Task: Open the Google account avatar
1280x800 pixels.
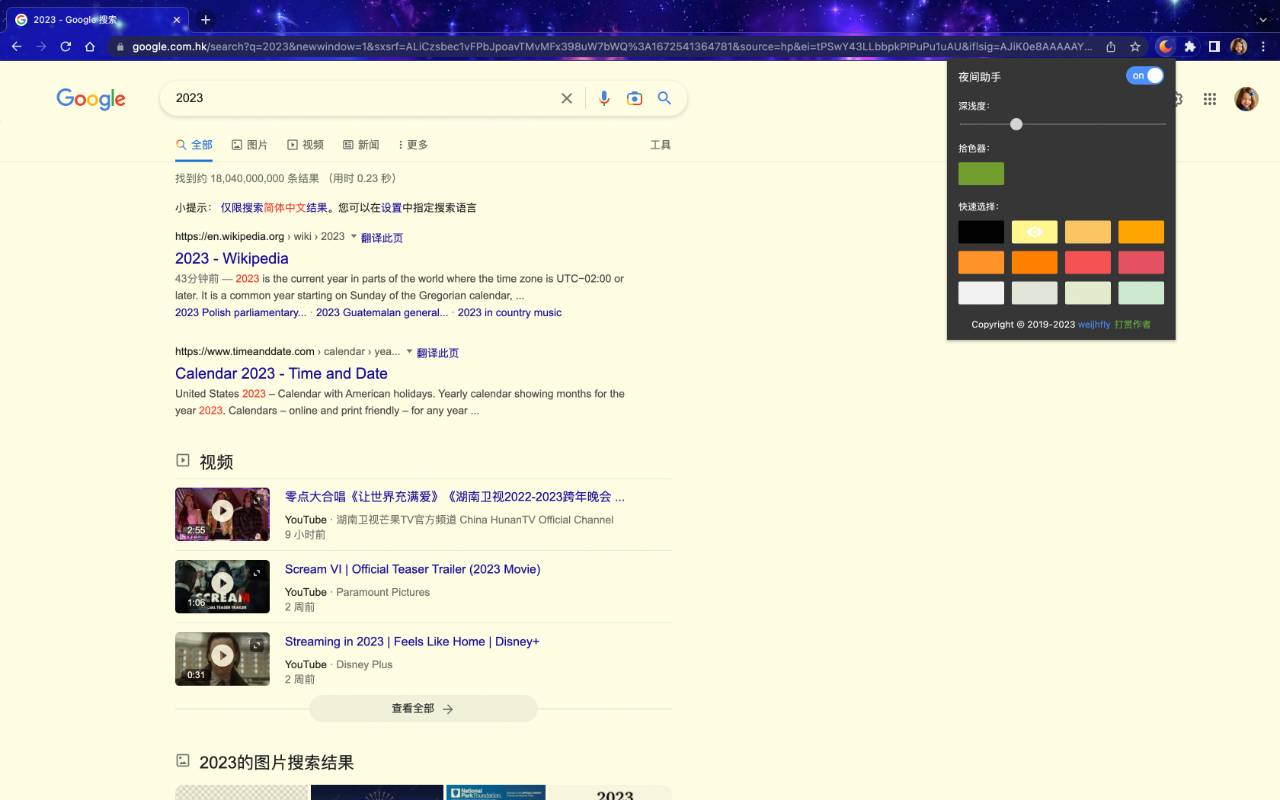Action: pos(1246,99)
